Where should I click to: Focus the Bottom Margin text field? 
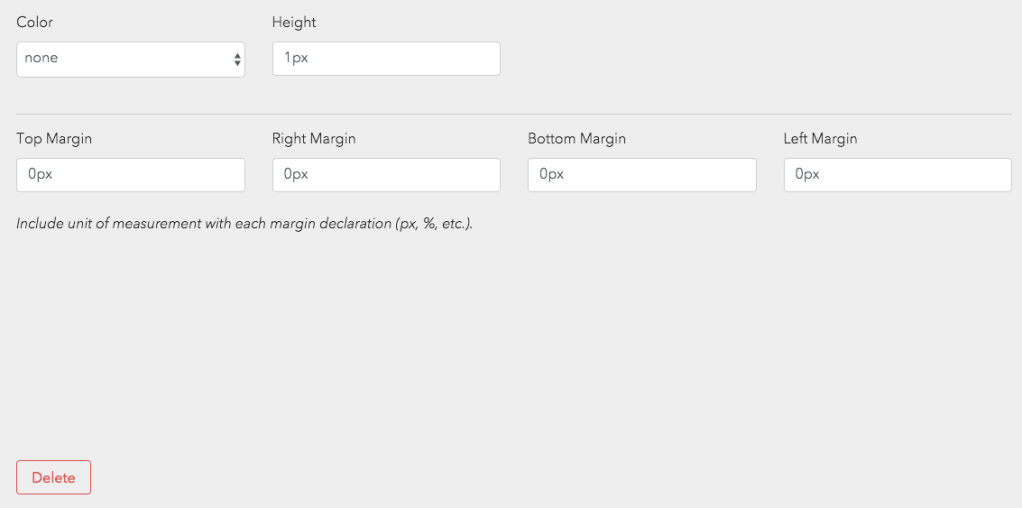(642, 175)
